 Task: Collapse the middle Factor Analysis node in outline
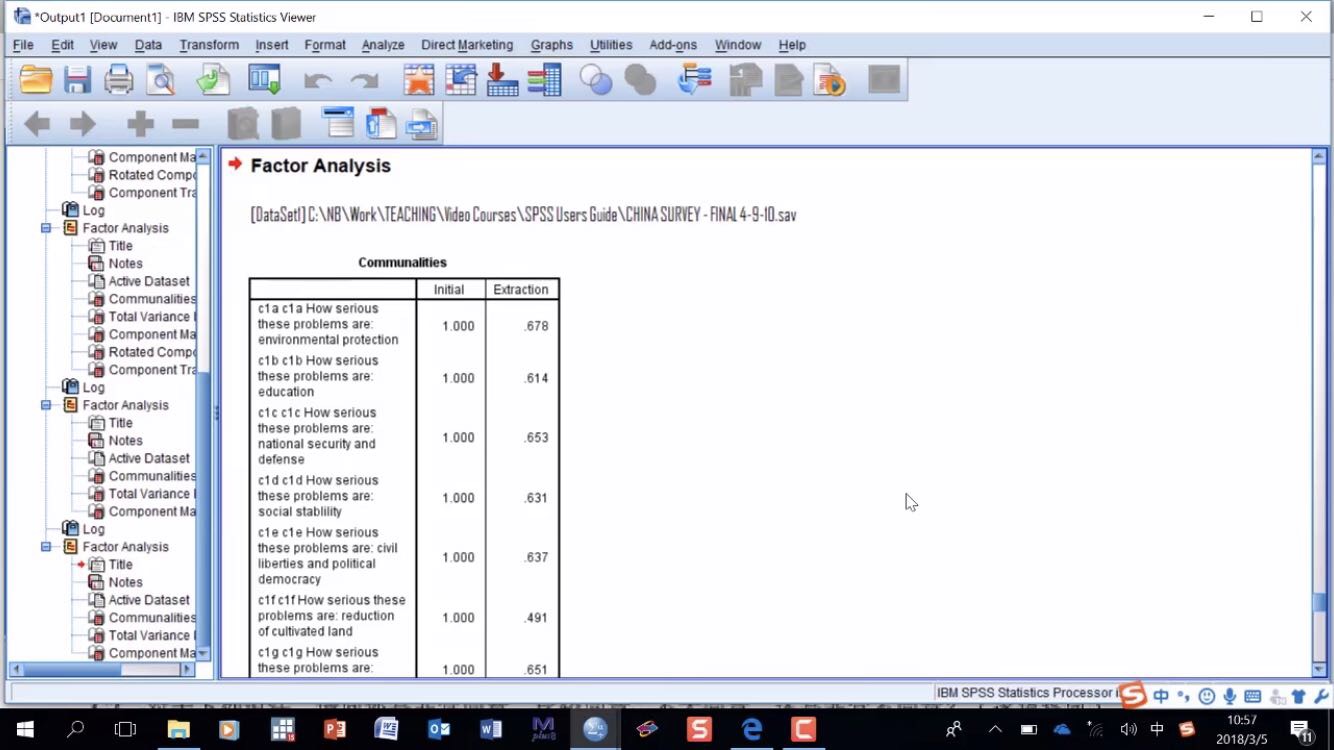point(46,405)
